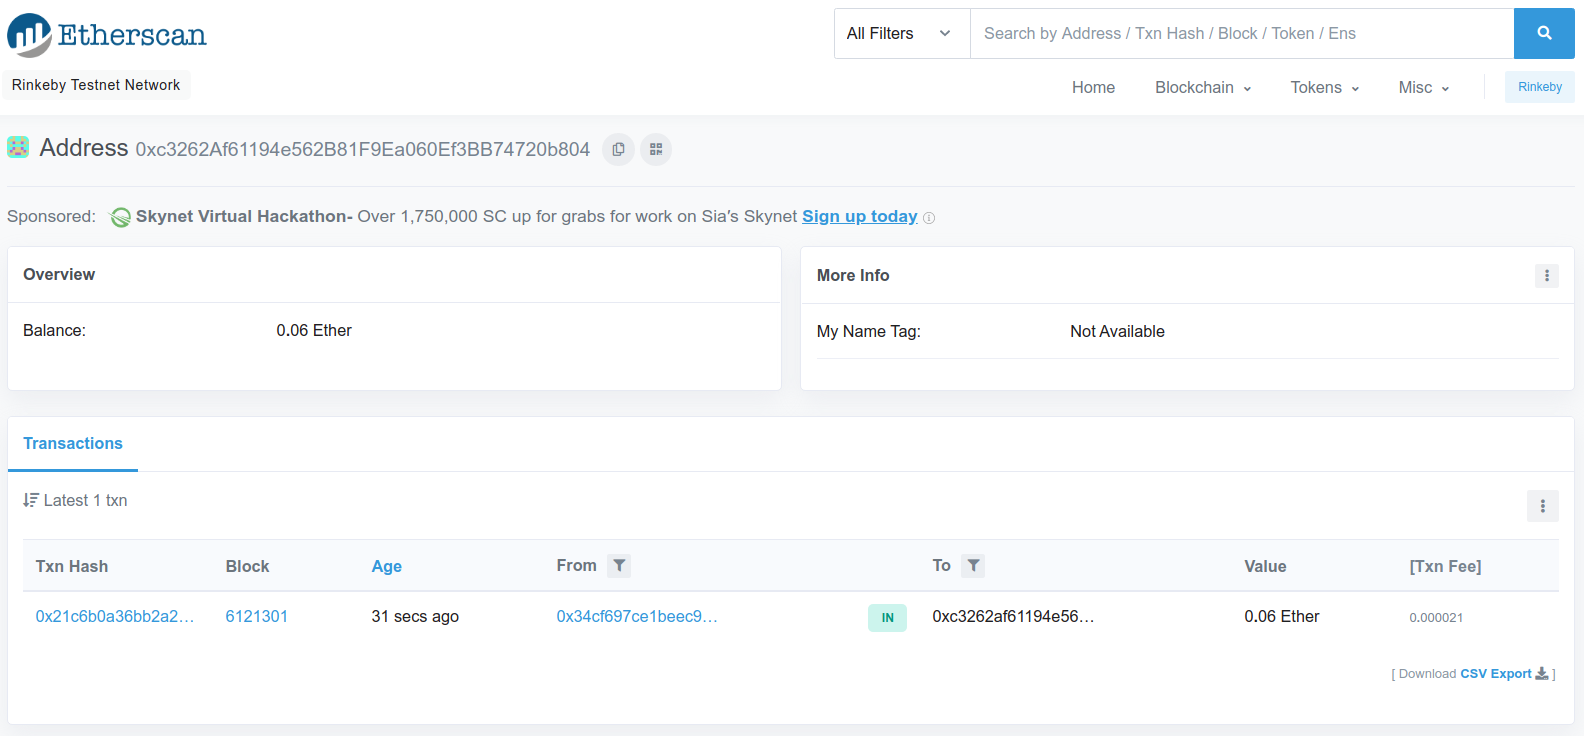
Task: Click the IN direction badge
Action: [x=887, y=617]
